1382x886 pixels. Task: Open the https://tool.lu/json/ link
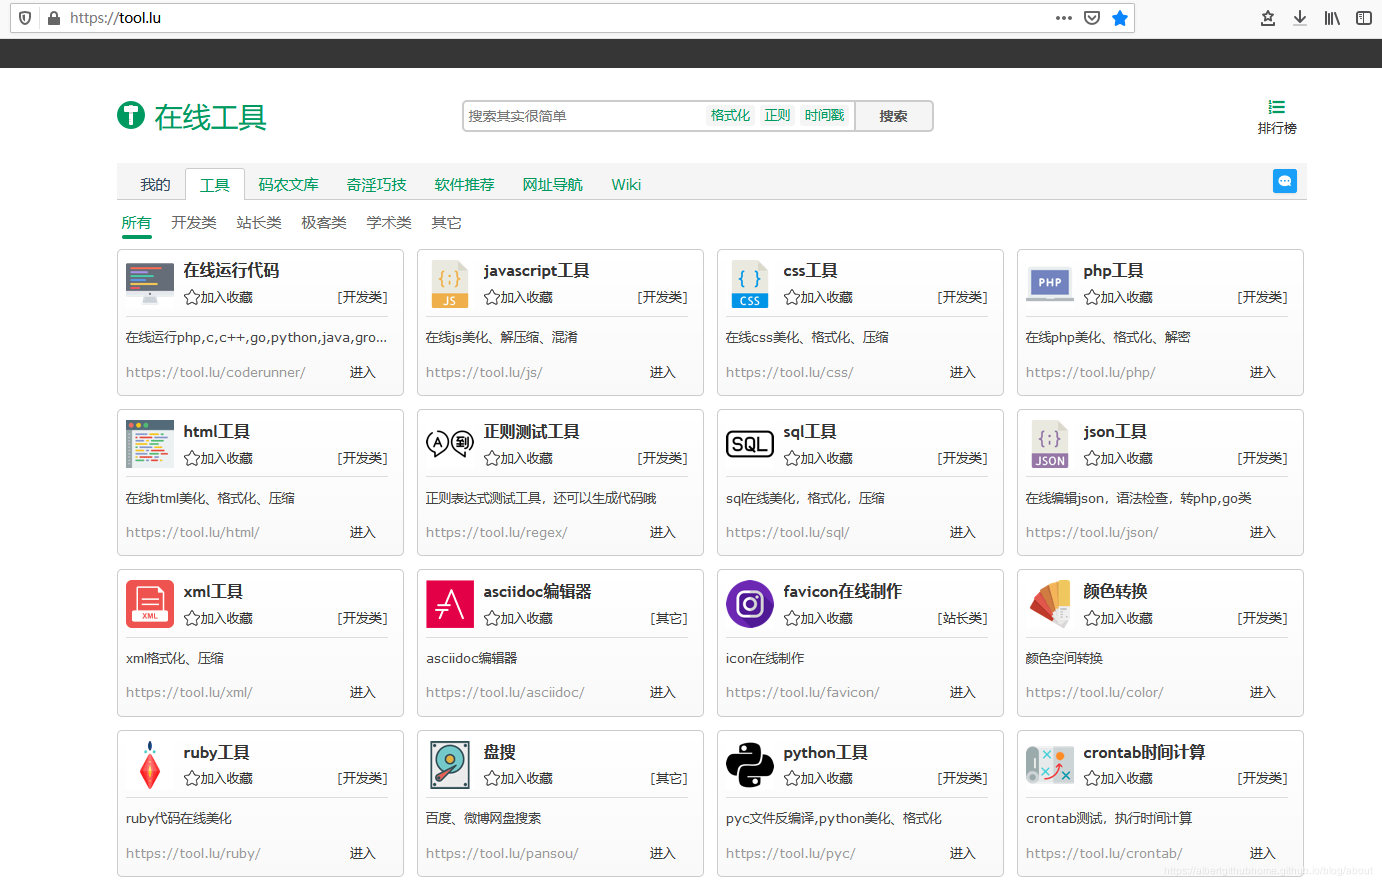[1092, 532]
